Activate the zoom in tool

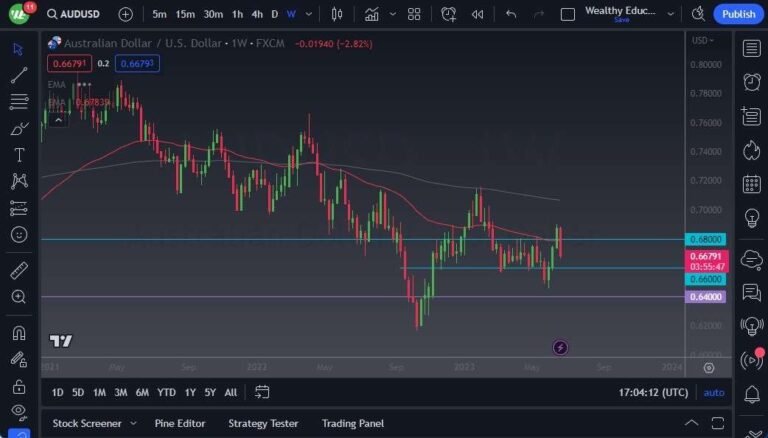tap(19, 296)
